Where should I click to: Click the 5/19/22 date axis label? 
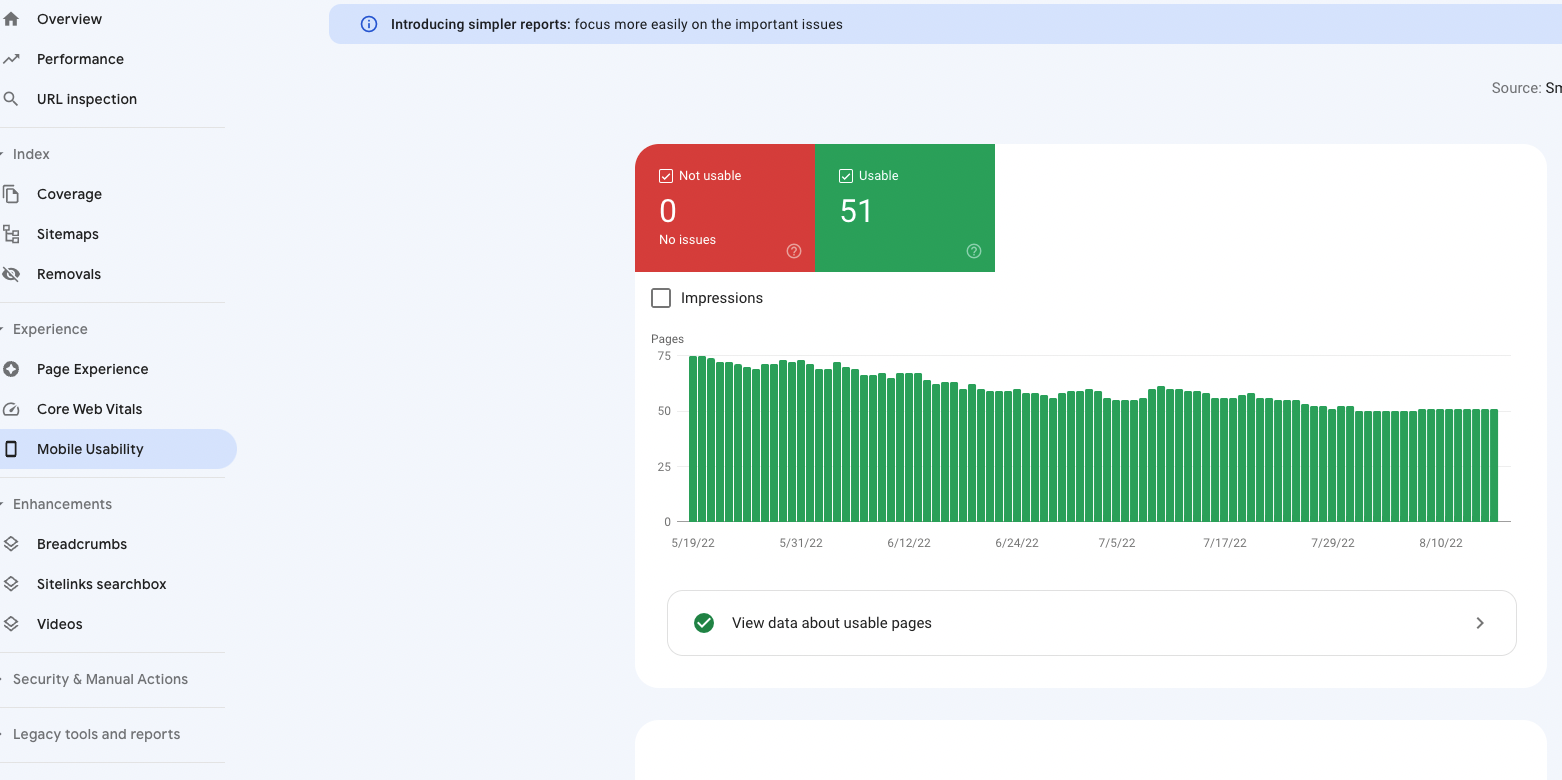(693, 543)
